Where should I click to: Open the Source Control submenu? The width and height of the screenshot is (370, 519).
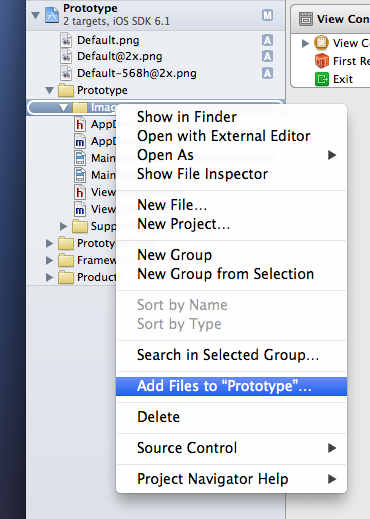point(231,448)
